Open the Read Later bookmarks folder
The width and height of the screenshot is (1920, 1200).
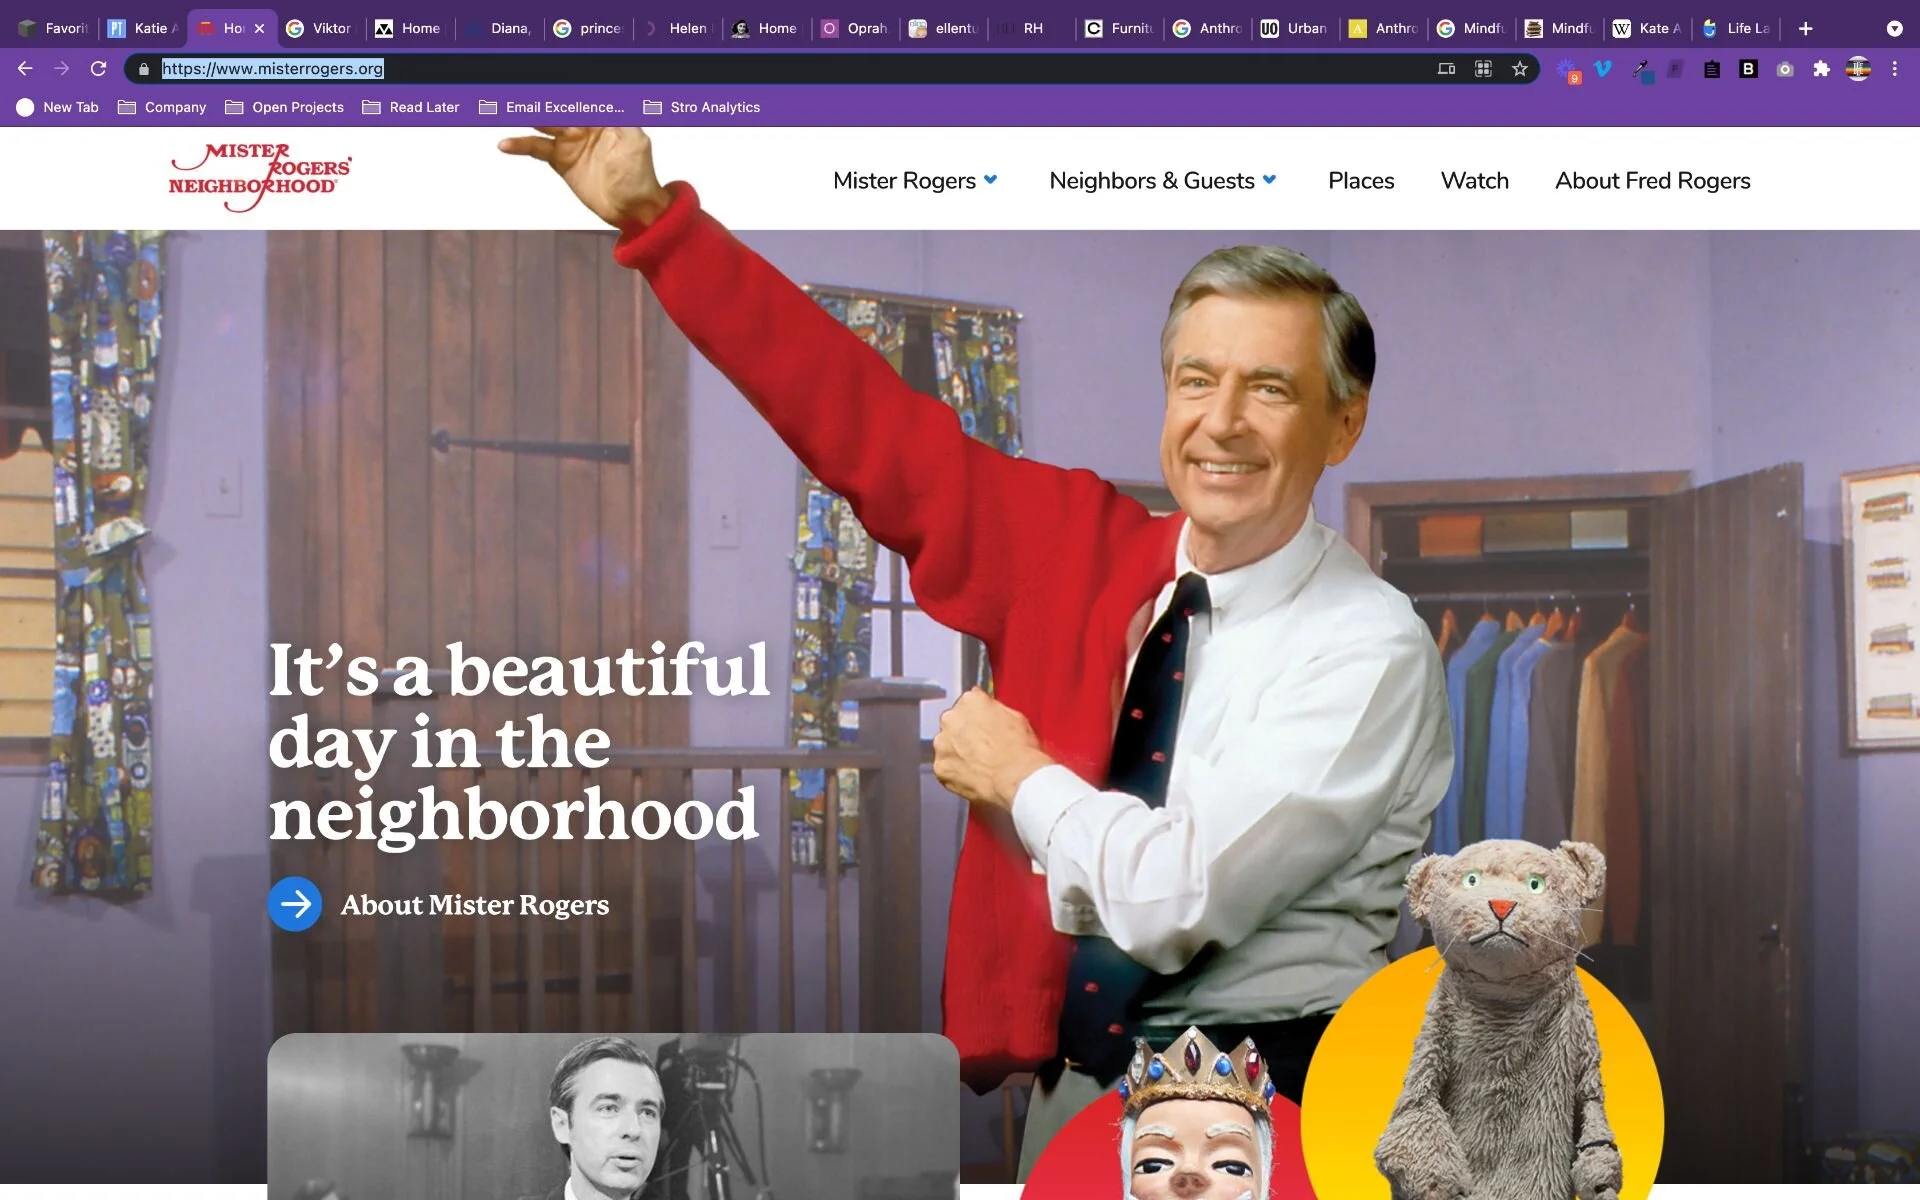[411, 107]
